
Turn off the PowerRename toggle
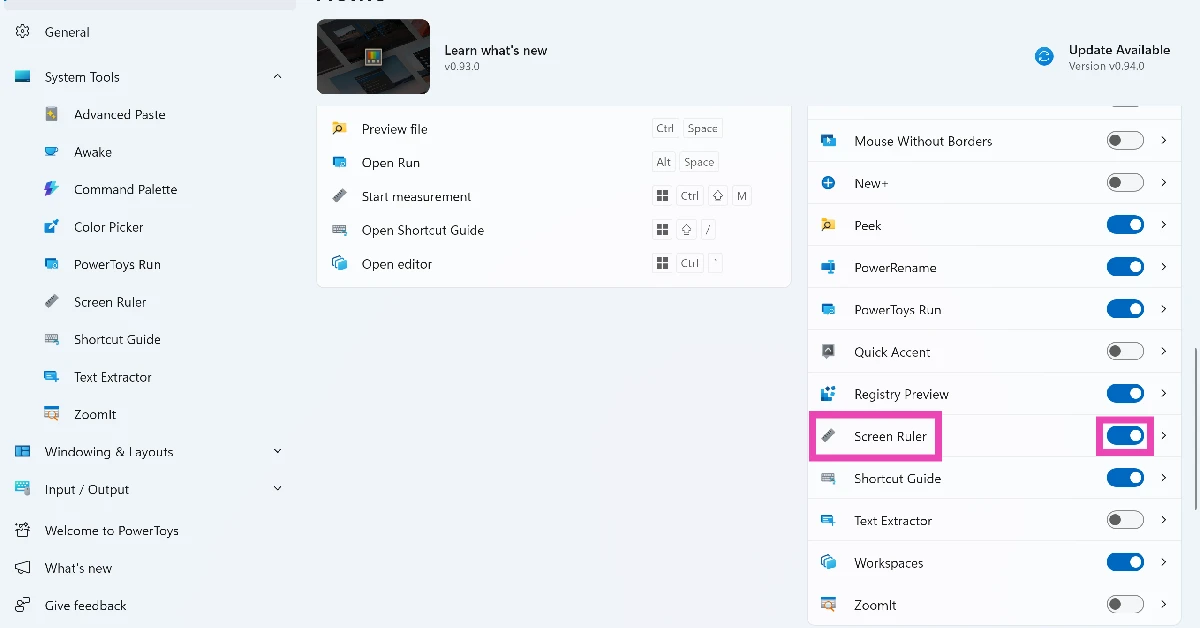coord(1125,267)
